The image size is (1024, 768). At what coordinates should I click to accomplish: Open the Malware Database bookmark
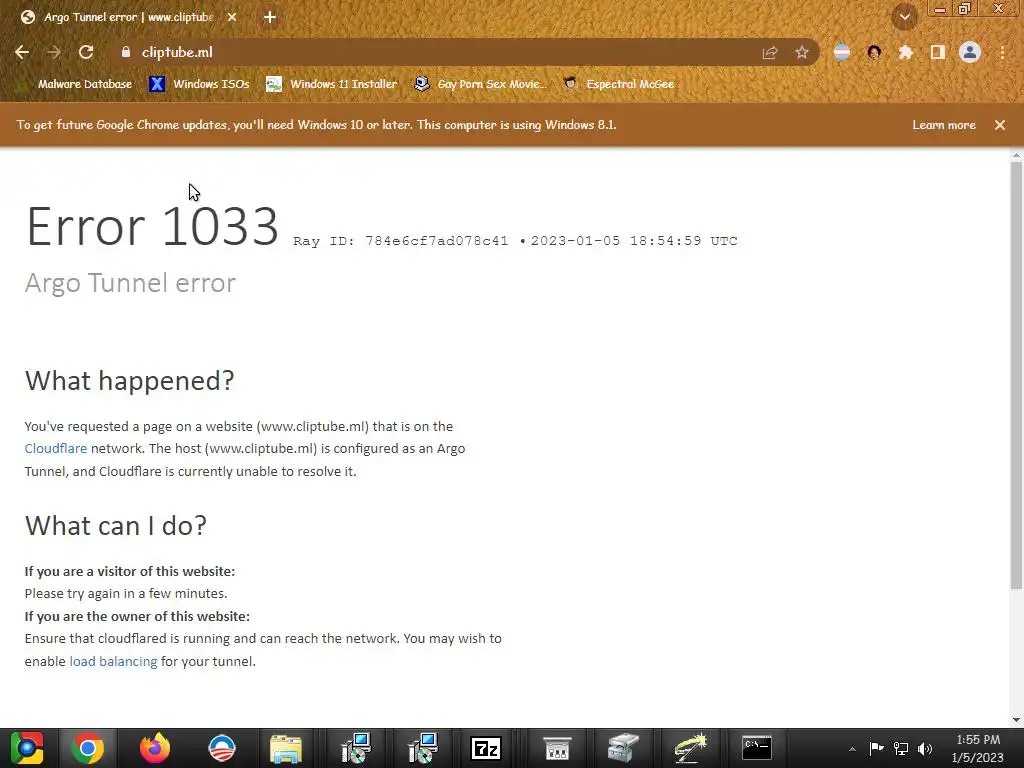pos(76,84)
